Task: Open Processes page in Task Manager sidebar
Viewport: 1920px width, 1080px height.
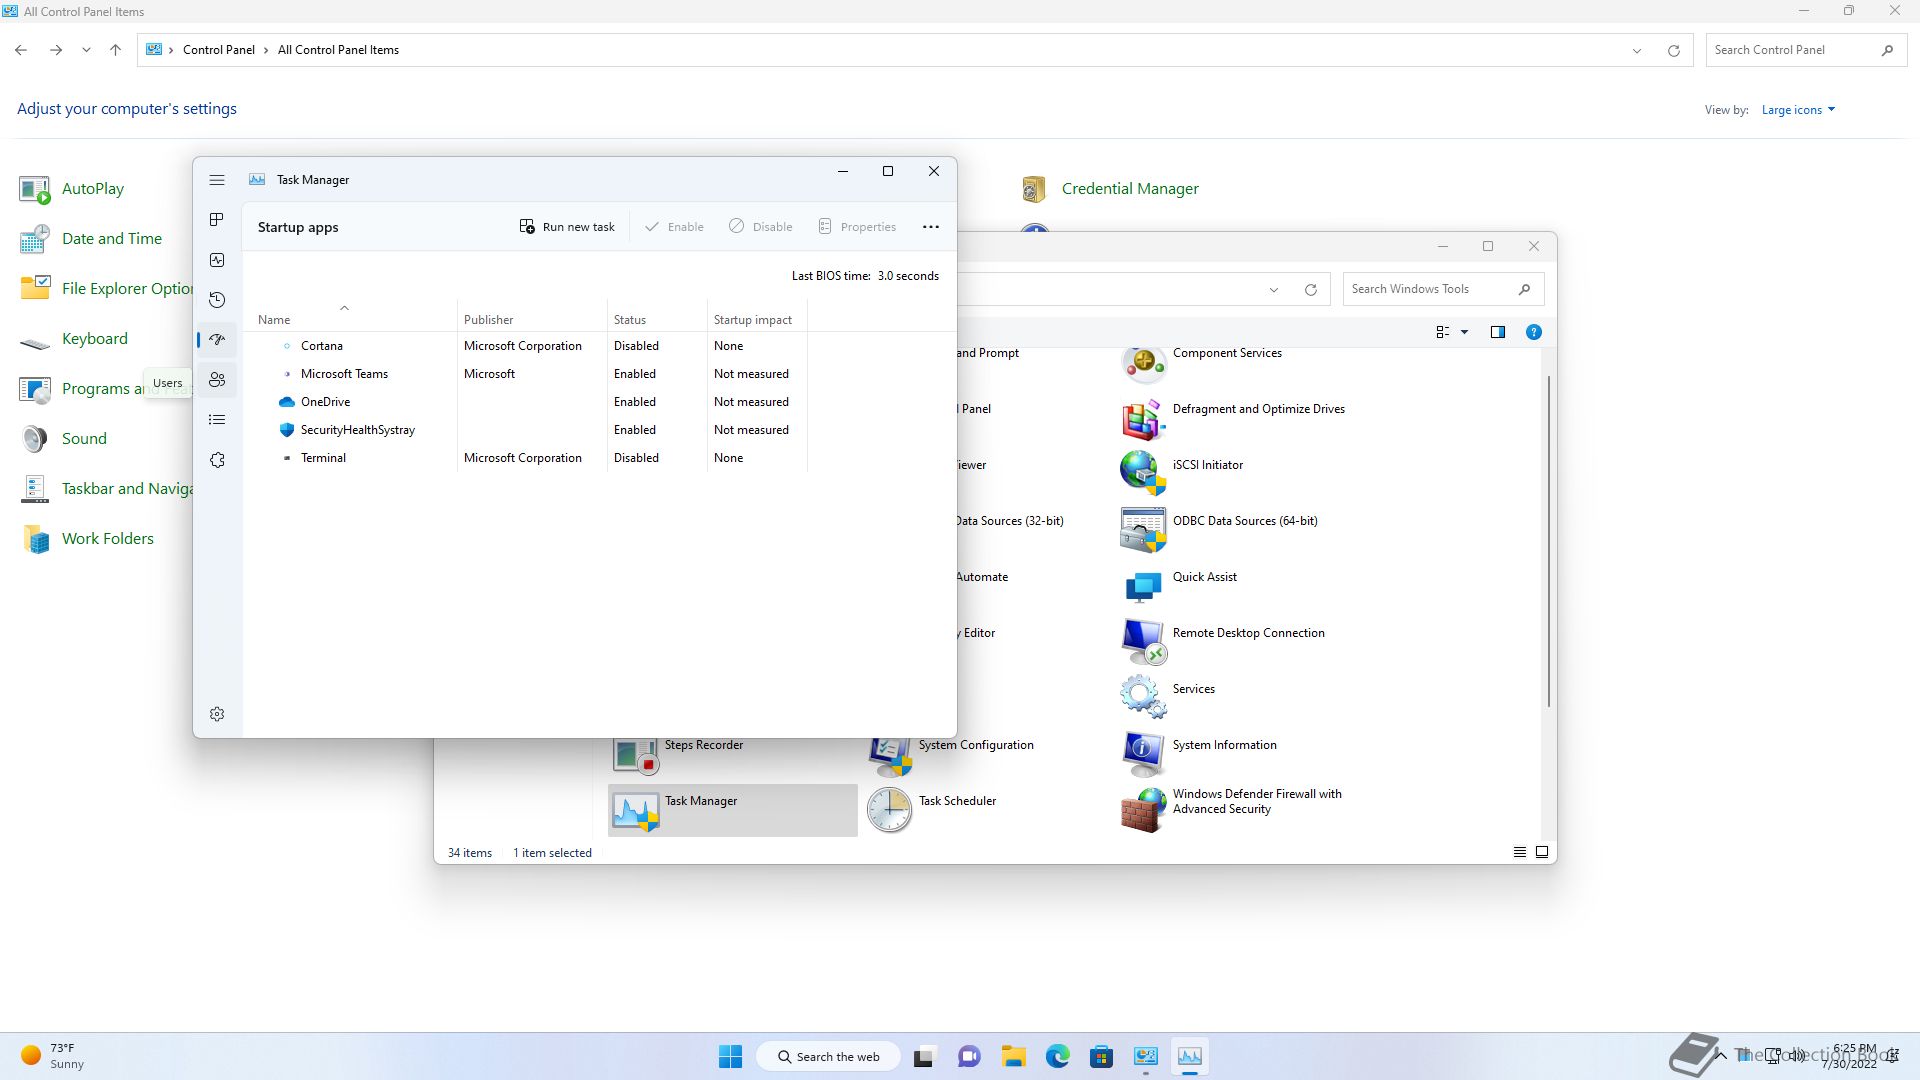Action: pos(217,220)
